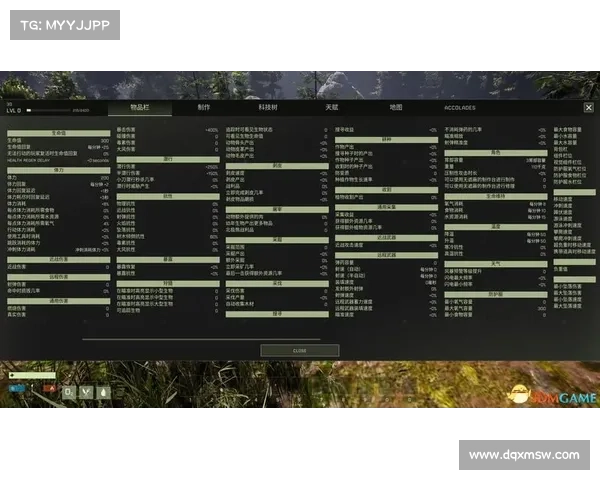This screenshot has width=600, height=480.
Task: Click the water drop HUD icon
Action: 104,392
